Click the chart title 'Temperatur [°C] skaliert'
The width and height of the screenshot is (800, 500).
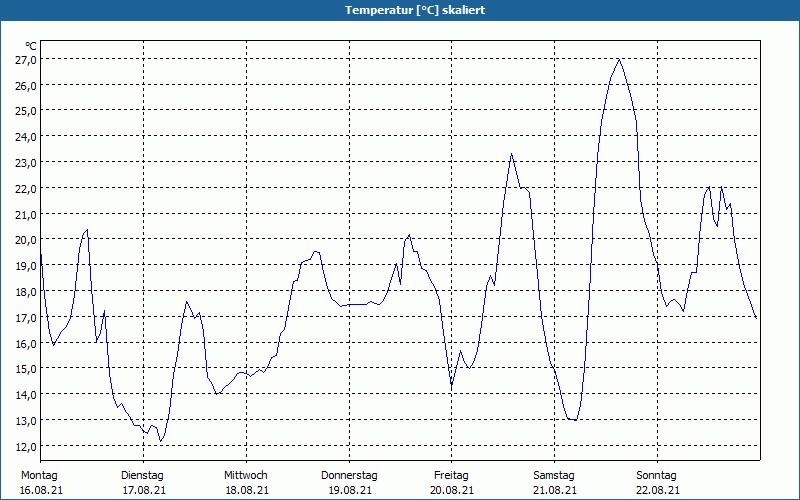(x=400, y=10)
